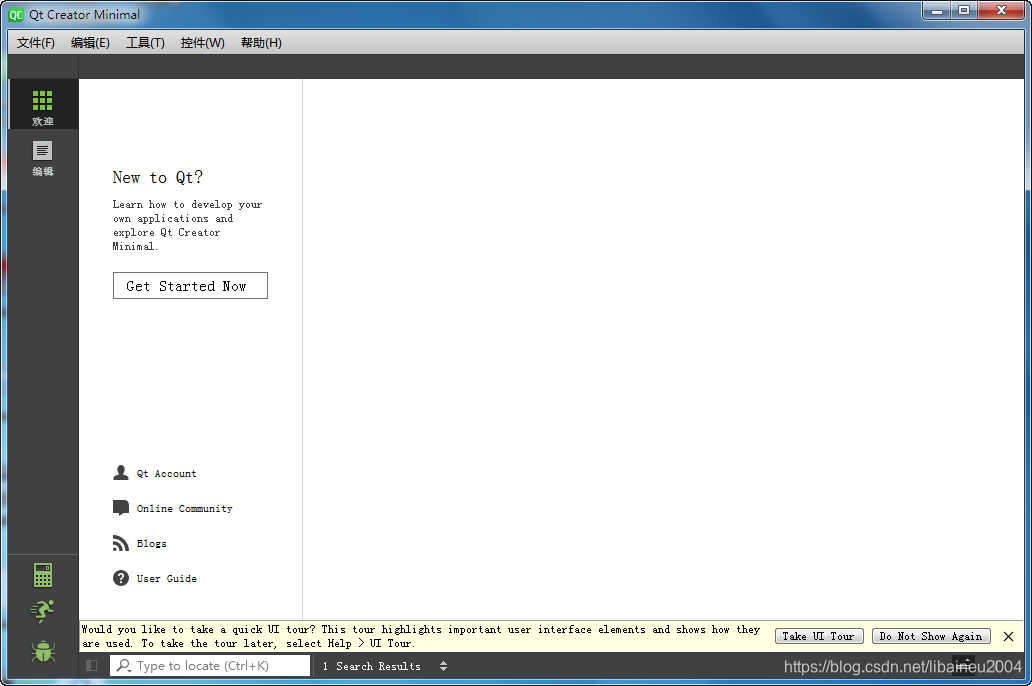The image size is (1032, 686).
Task: Click the Blogs RSS feed icon
Action: pos(120,543)
